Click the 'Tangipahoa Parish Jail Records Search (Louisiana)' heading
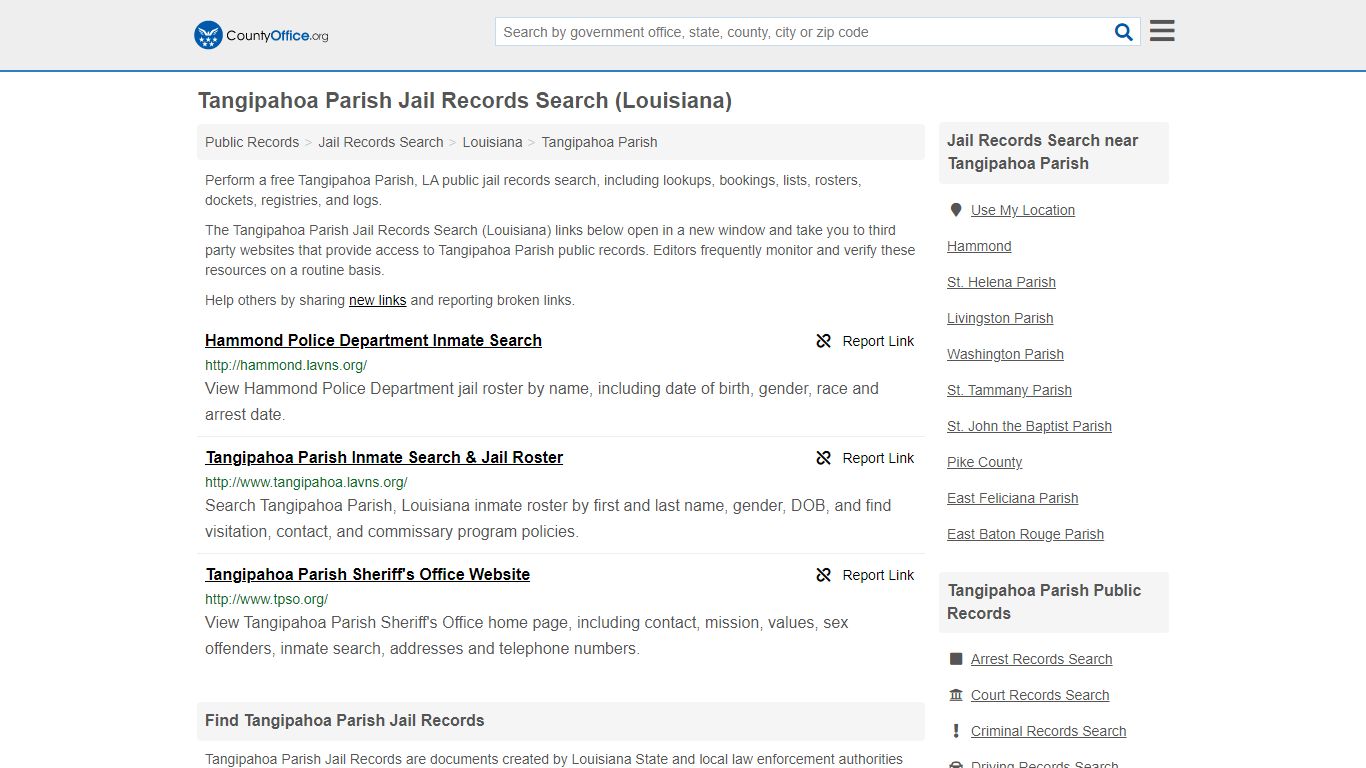1366x768 pixels. [465, 101]
